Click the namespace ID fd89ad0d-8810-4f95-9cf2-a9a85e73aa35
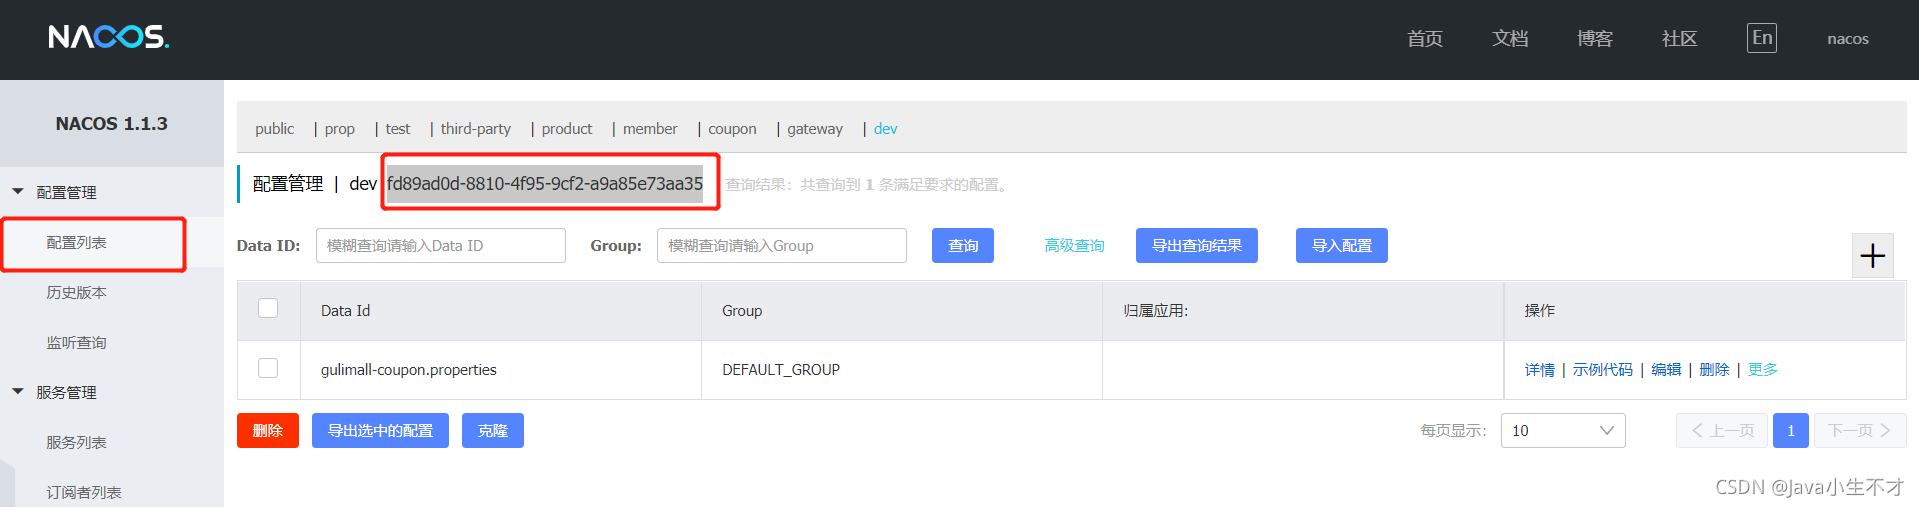 pyautogui.click(x=545, y=183)
